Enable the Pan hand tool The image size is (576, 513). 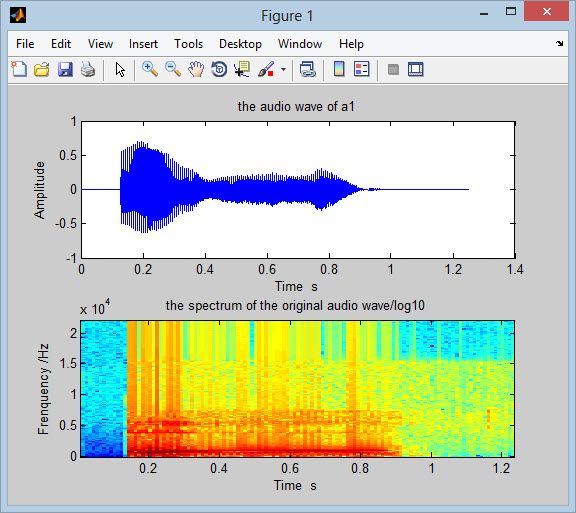196,69
